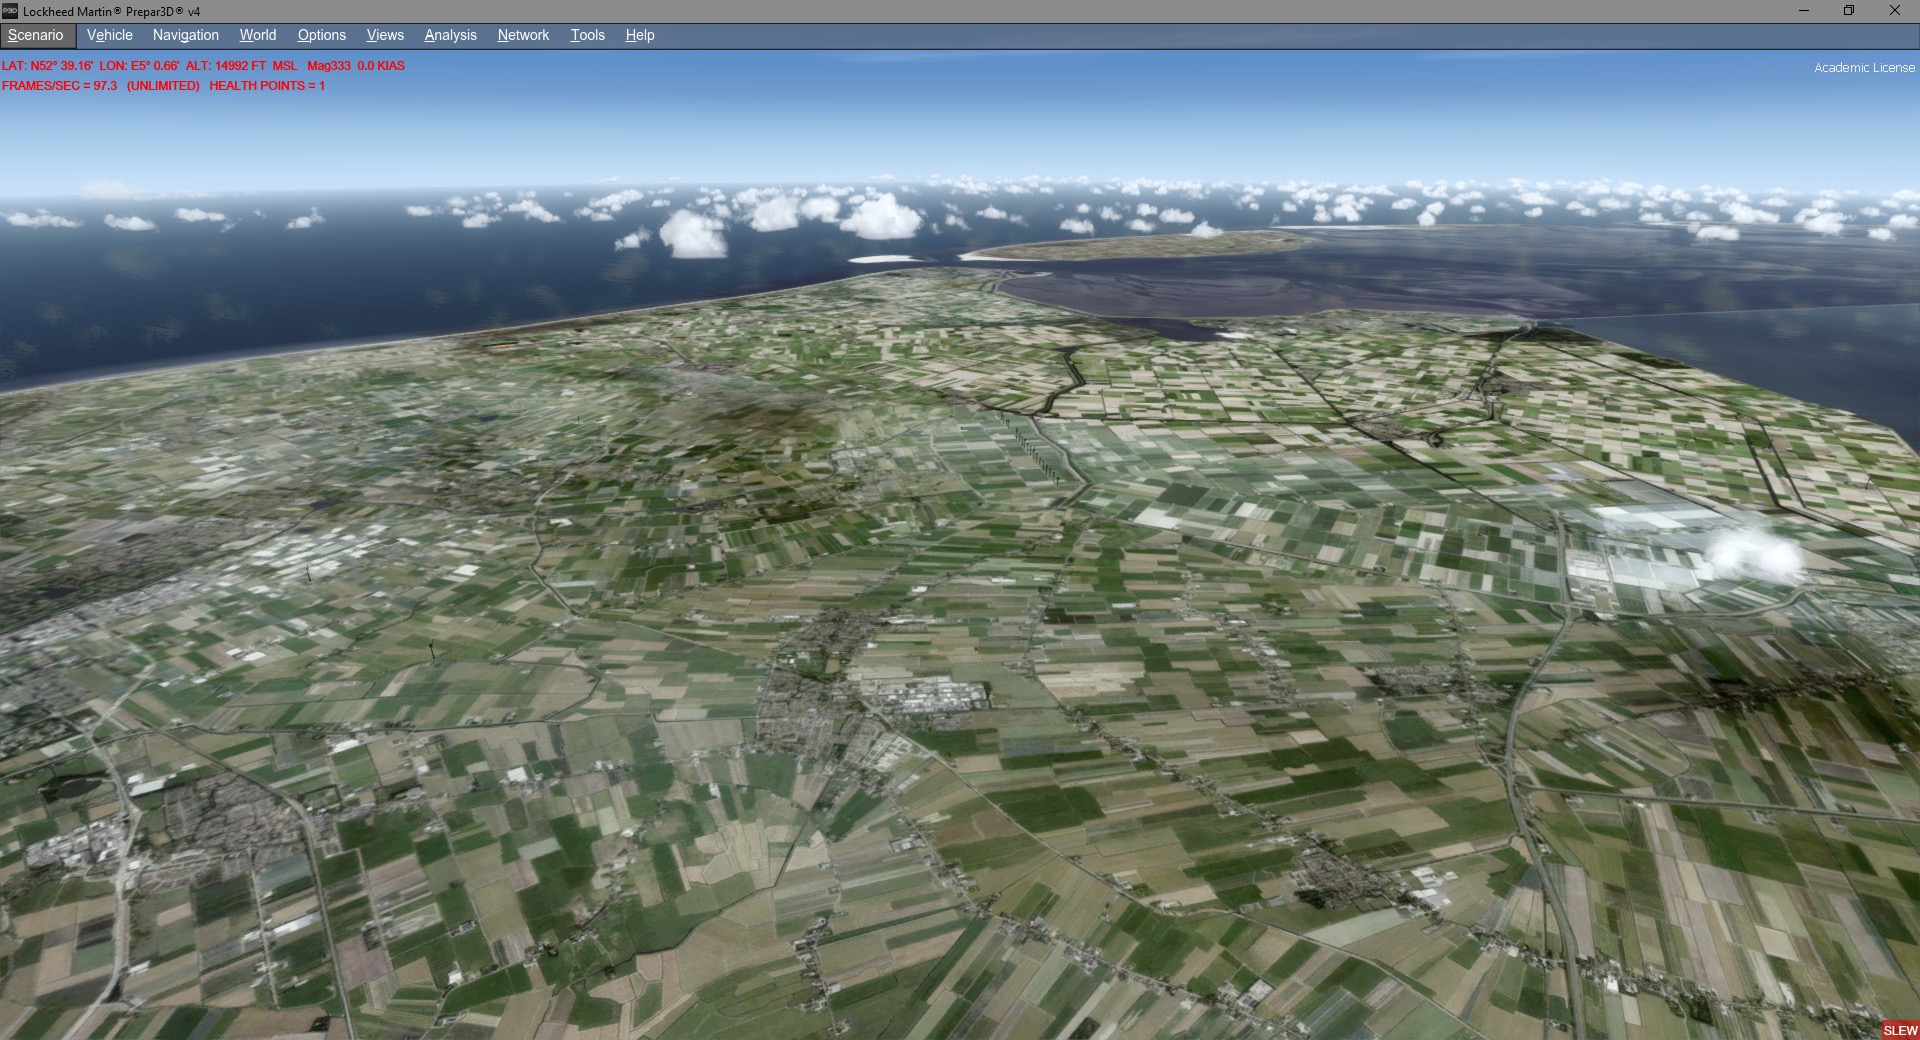The width and height of the screenshot is (1920, 1040).
Task: Click the LAT N52° 39.16' readout
Action: [x=47, y=66]
